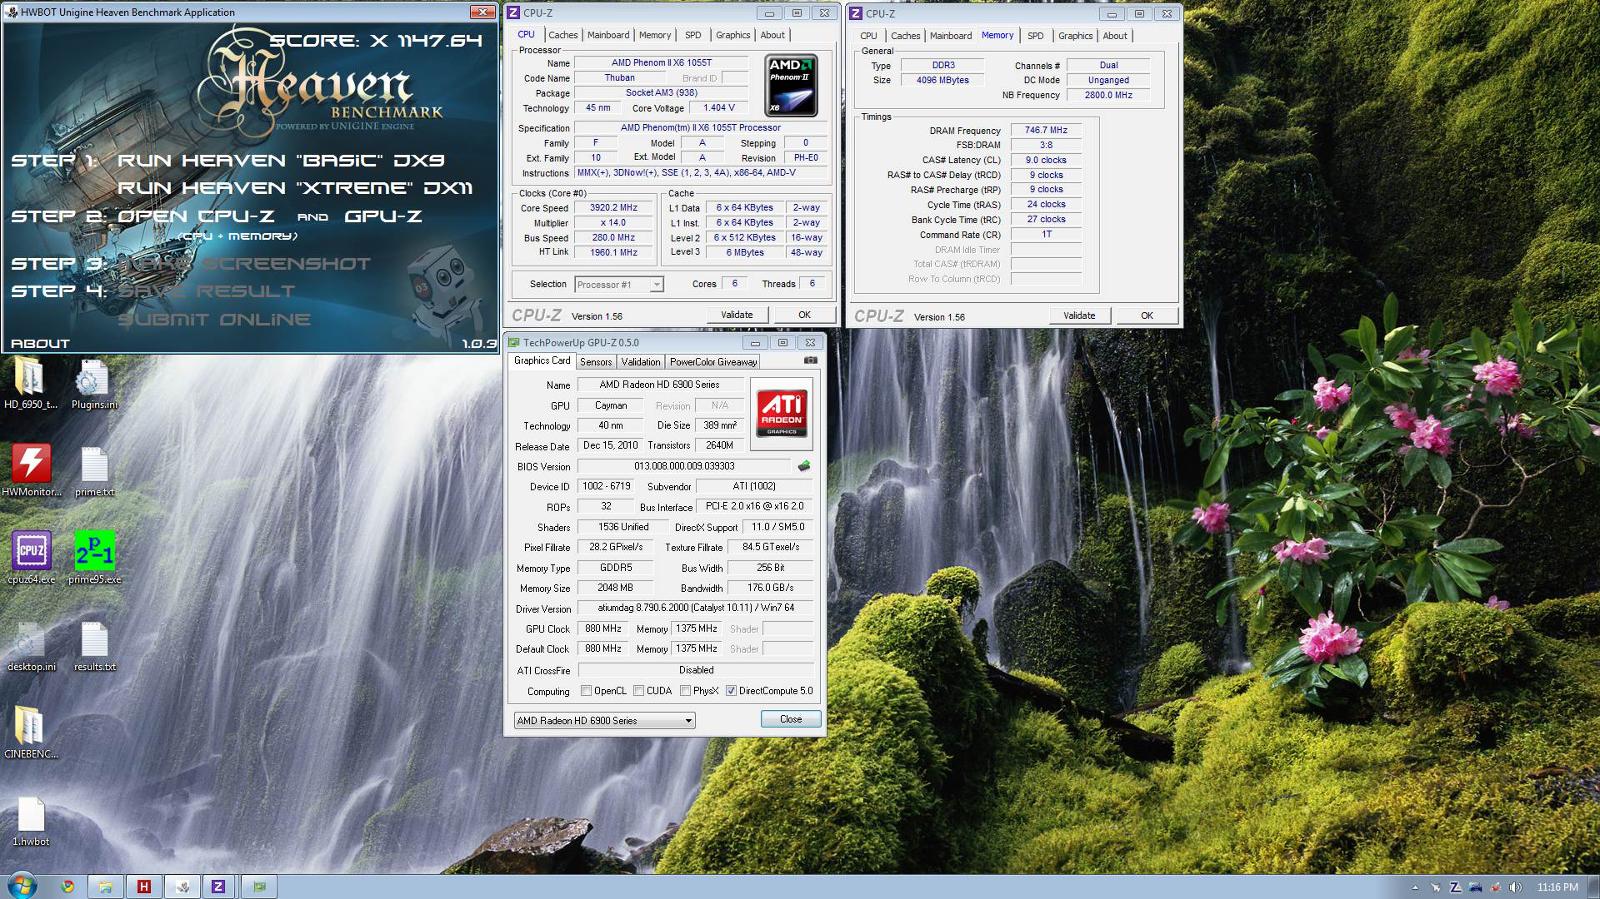Click the HT Link 1960.1 MHz value
Image resolution: width=1600 pixels, height=899 pixels.
[x=614, y=253]
